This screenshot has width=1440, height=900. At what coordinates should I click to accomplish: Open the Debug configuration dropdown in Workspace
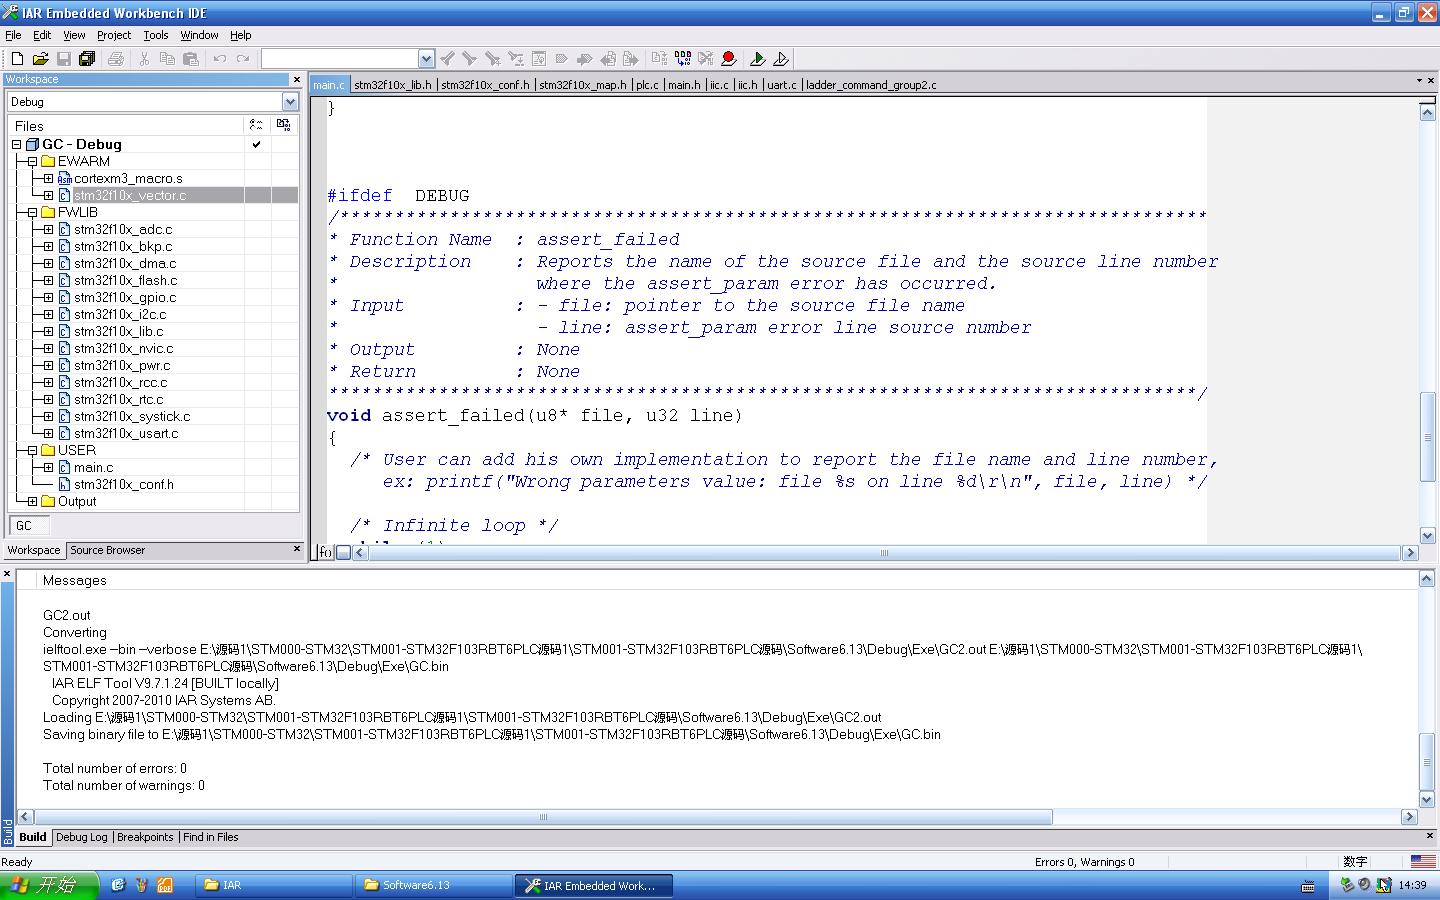(290, 102)
